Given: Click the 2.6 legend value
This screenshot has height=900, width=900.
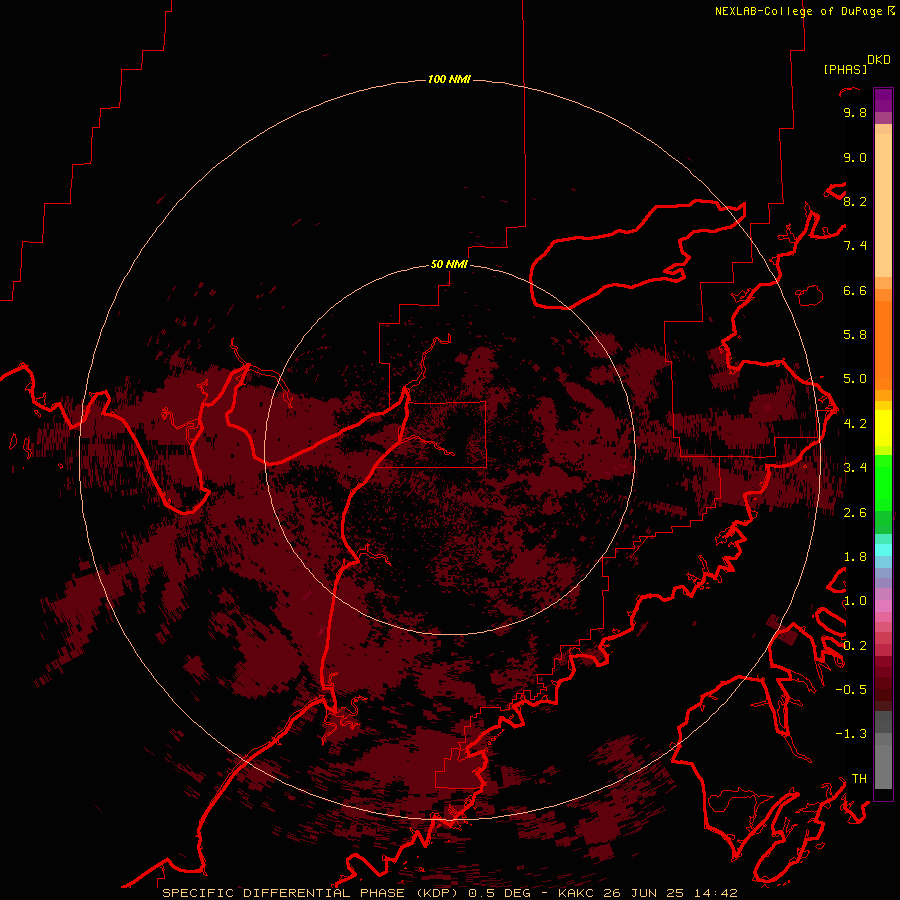Looking at the screenshot, I should [x=855, y=513].
